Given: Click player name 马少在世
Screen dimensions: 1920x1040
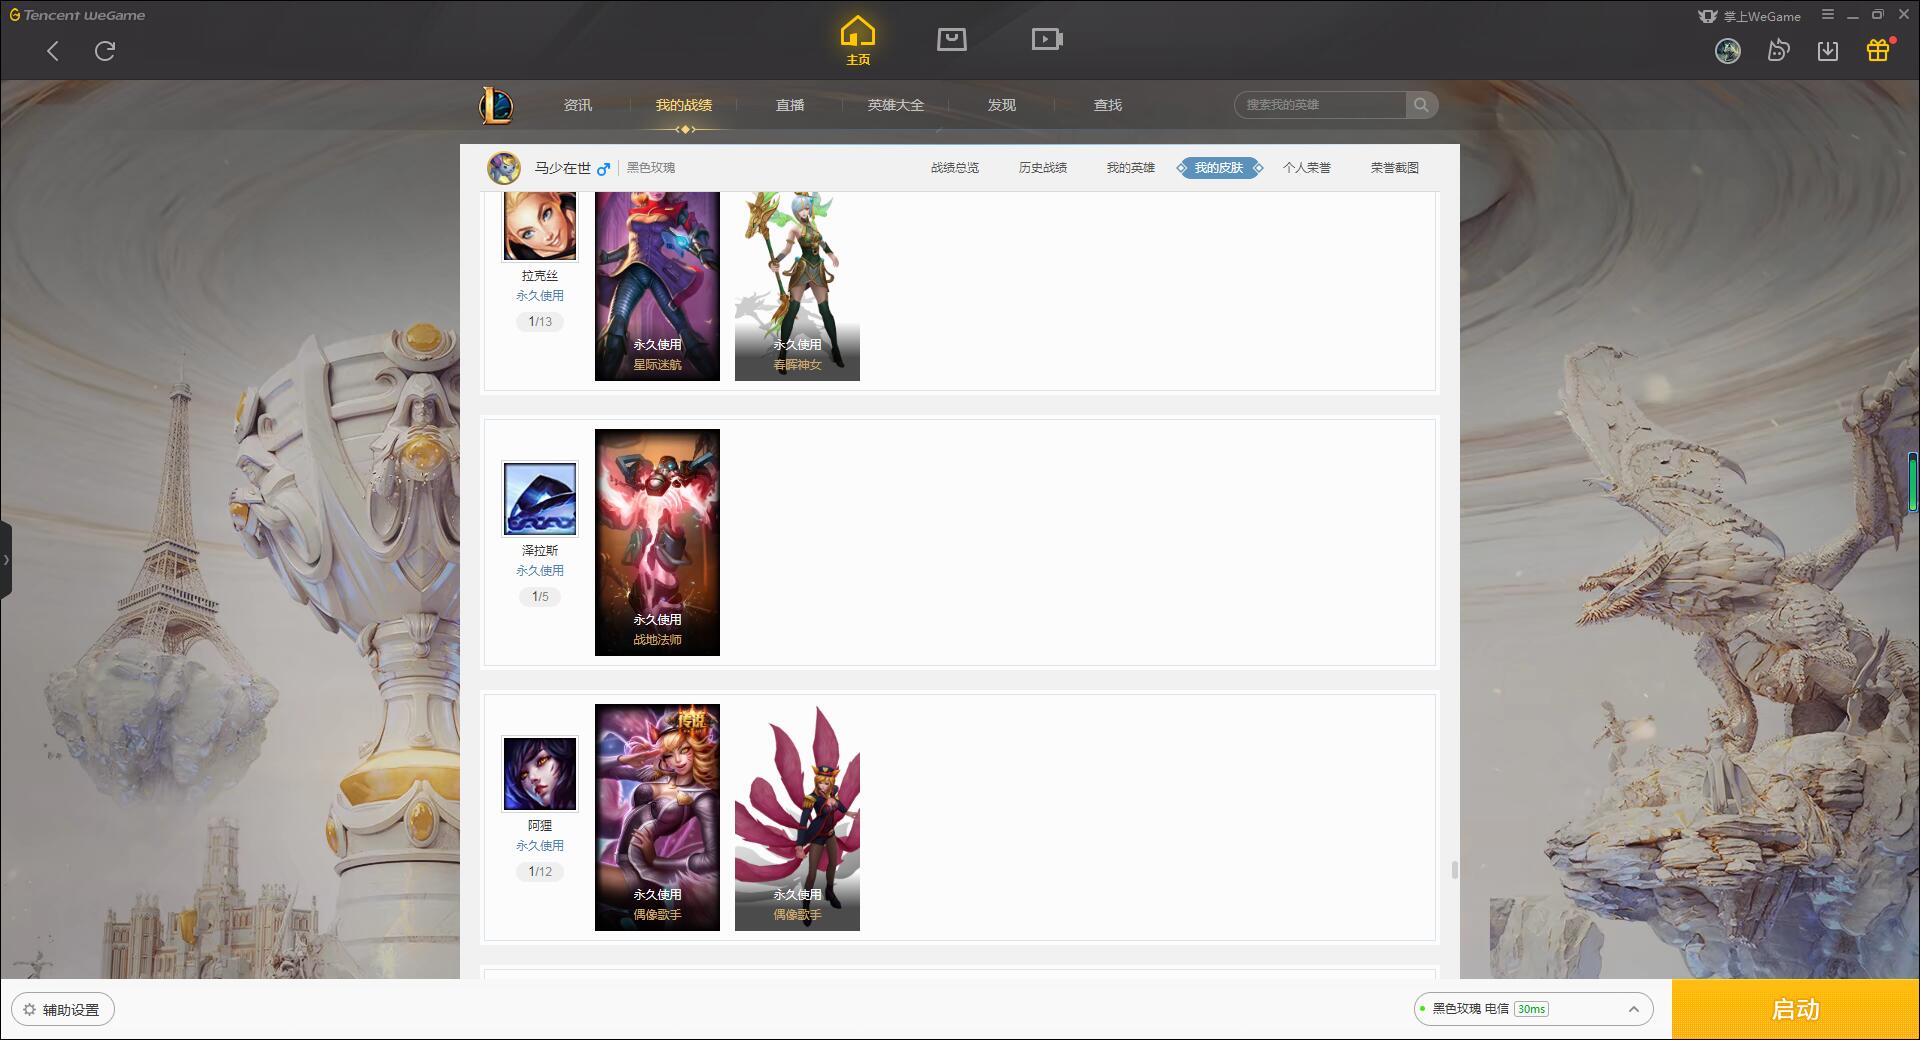Looking at the screenshot, I should tap(562, 168).
